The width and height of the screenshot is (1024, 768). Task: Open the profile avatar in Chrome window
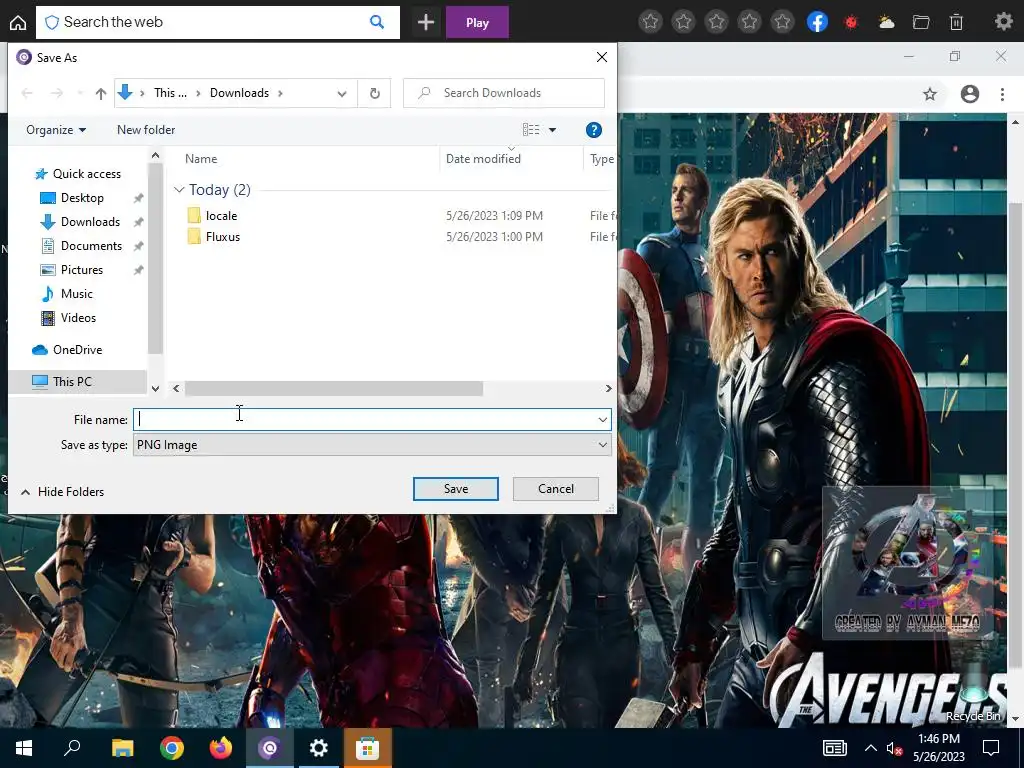click(x=970, y=94)
